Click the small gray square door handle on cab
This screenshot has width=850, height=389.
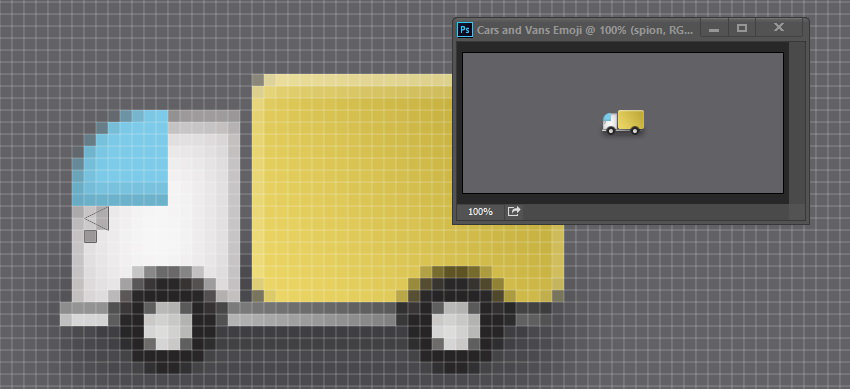pos(91,236)
